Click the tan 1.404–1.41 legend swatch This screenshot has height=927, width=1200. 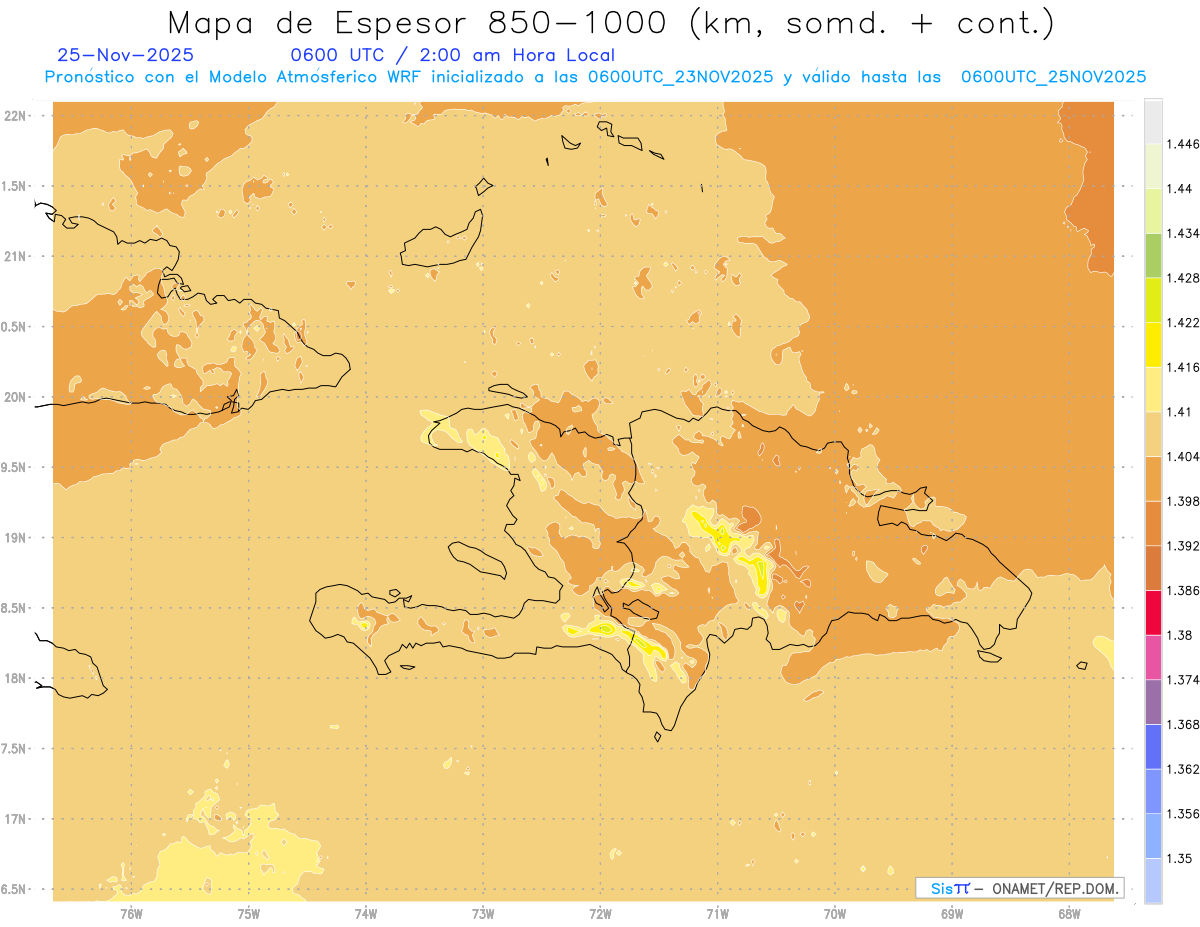point(1153,434)
